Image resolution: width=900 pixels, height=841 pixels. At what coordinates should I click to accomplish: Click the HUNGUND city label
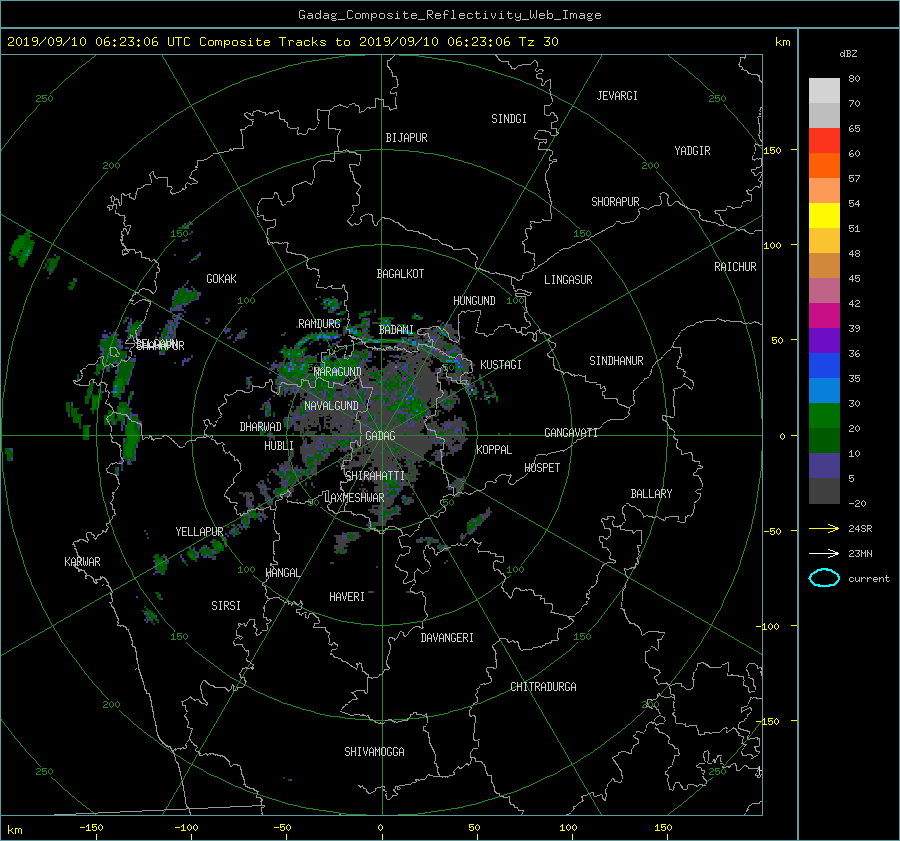point(474,301)
